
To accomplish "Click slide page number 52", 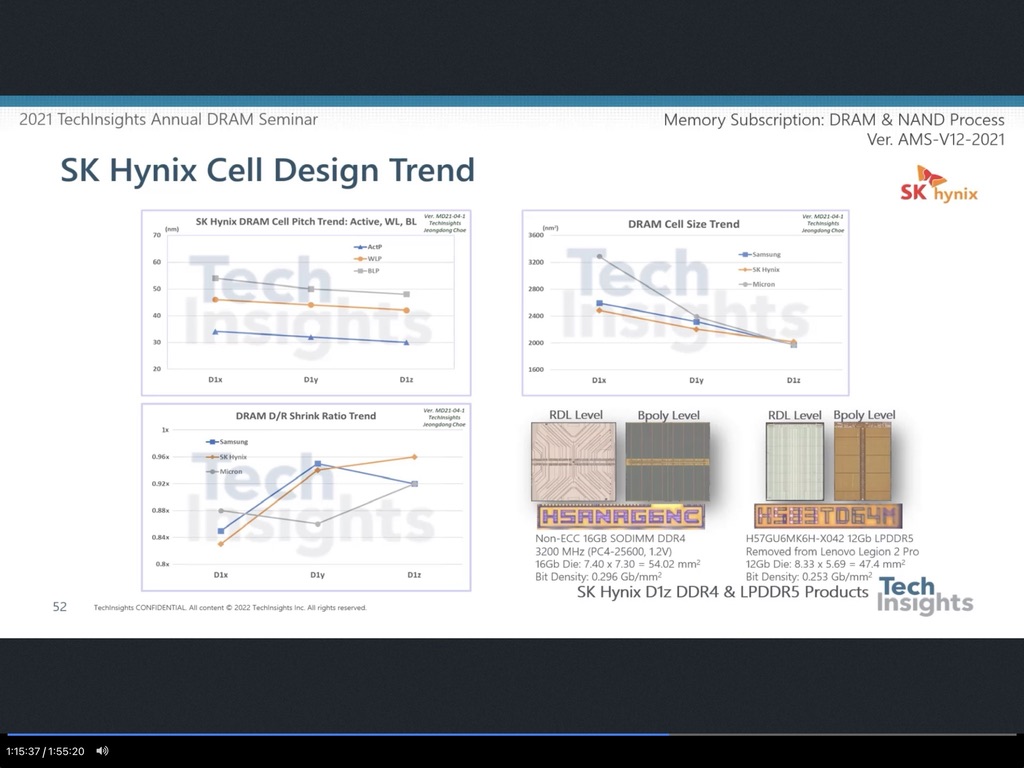I will tap(60, 606).
